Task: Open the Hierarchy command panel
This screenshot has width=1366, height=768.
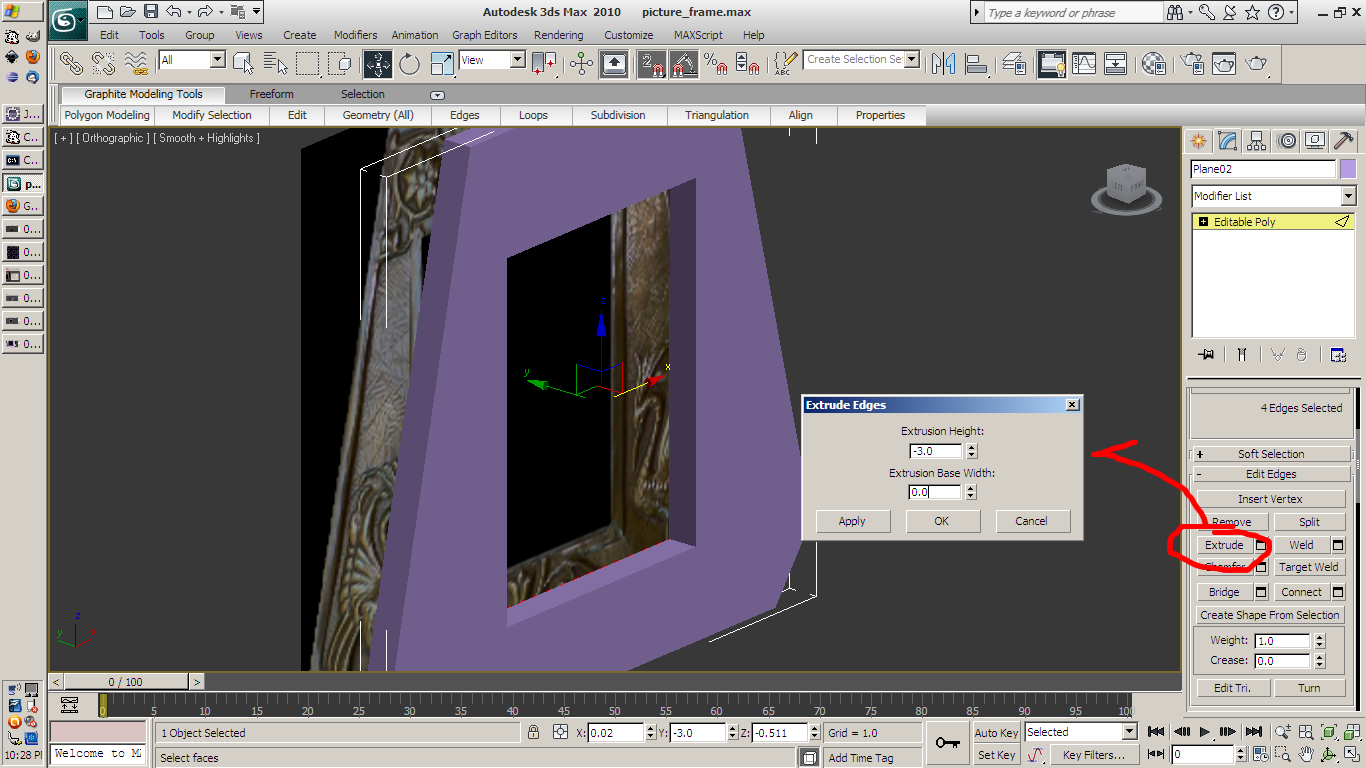Action: [x=1257, y=141]
